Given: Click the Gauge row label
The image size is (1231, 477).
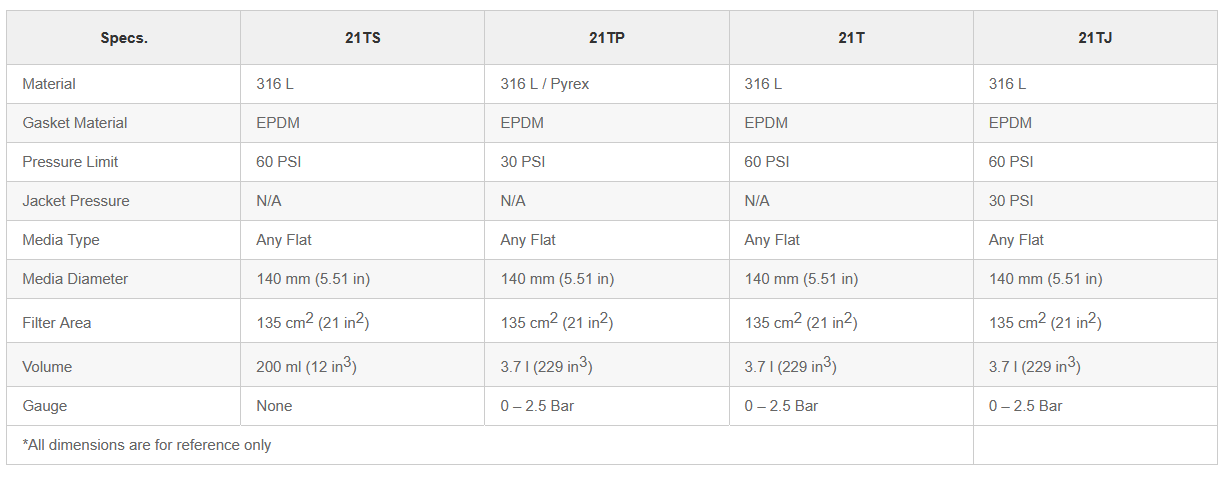Looking at the screenshot, I should coord(44,406).
